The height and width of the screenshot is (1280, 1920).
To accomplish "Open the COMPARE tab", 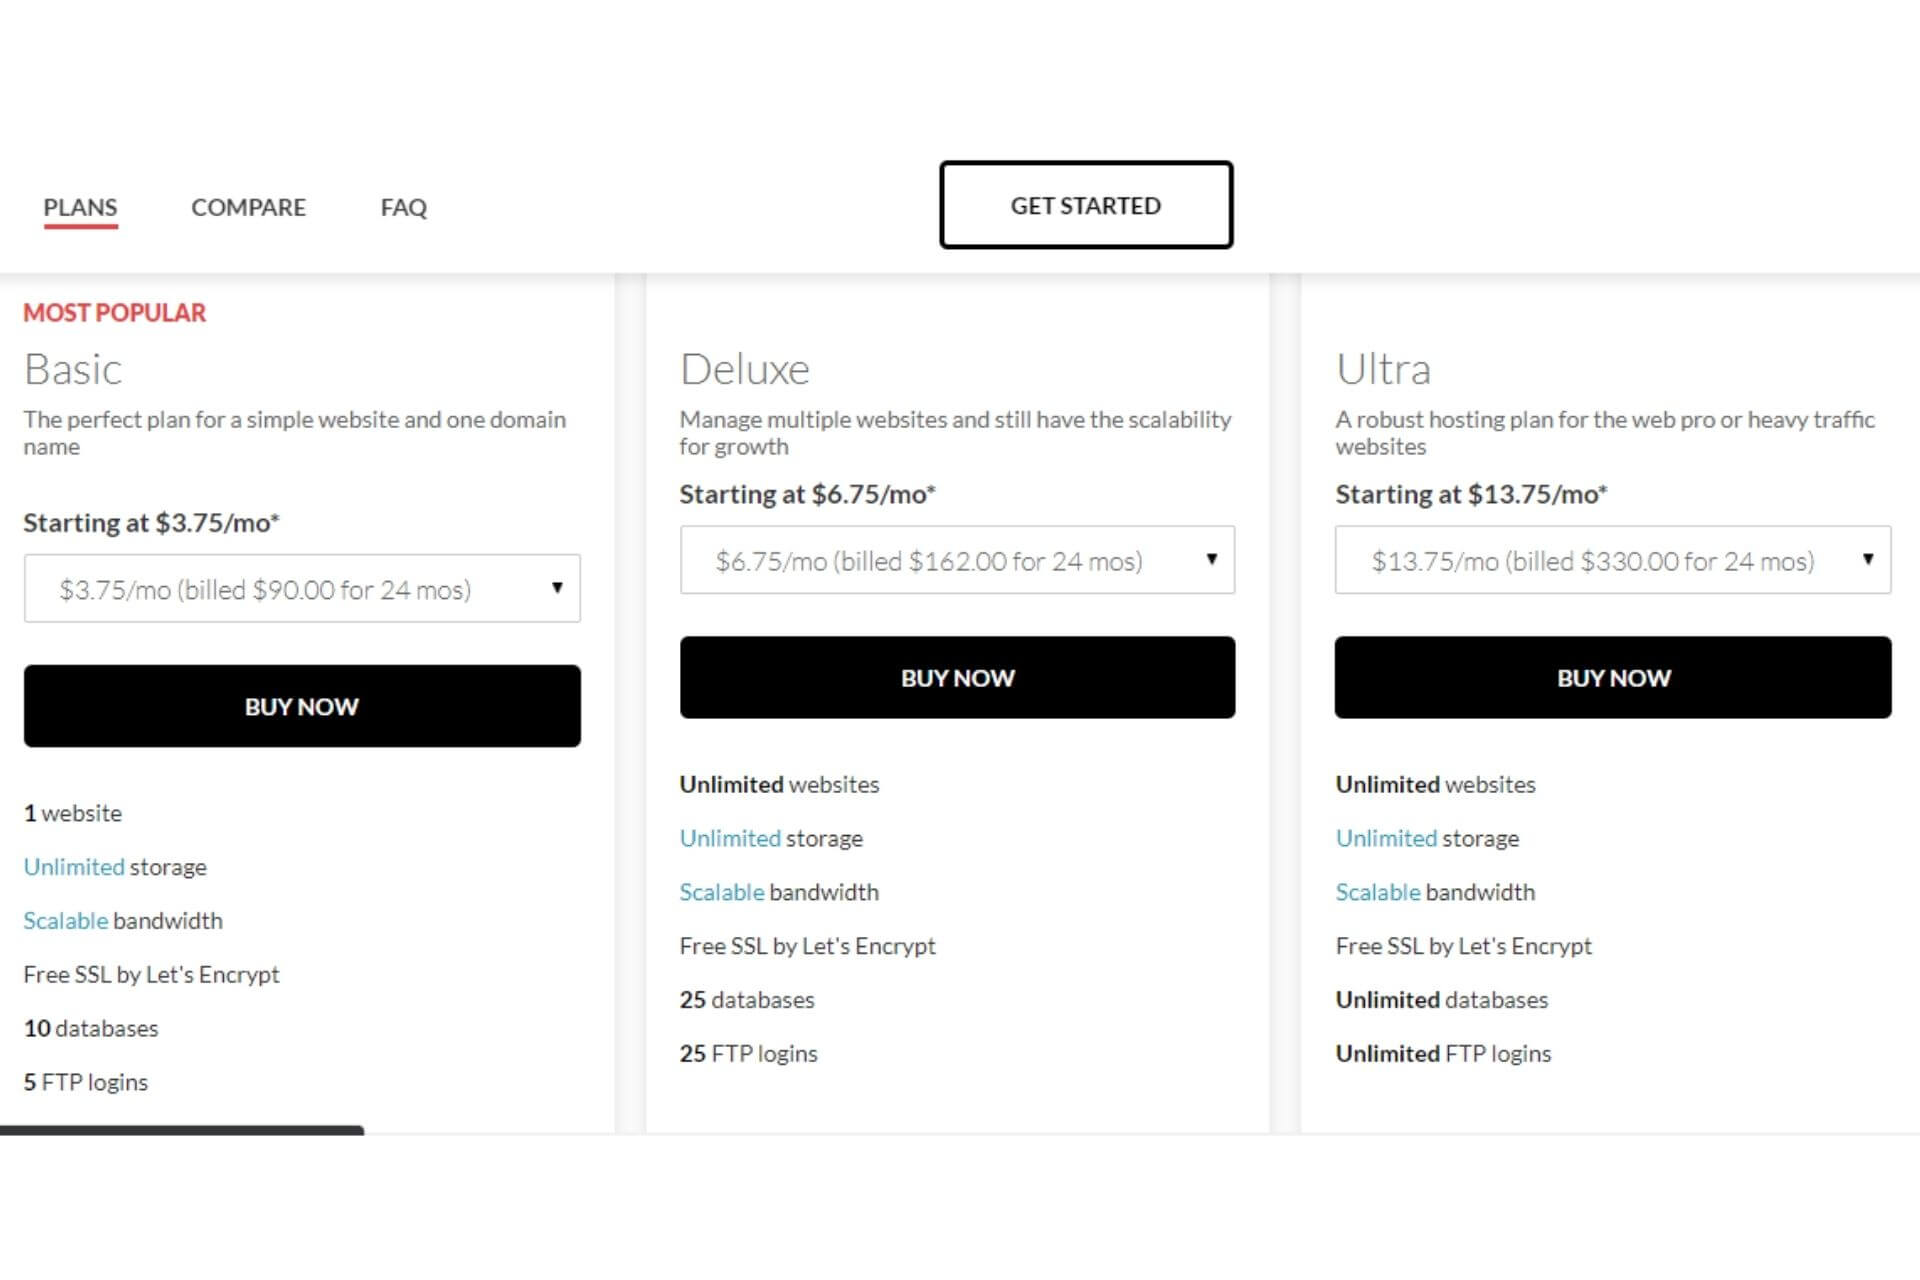I will pyautogui.click(x=248, y=207).
